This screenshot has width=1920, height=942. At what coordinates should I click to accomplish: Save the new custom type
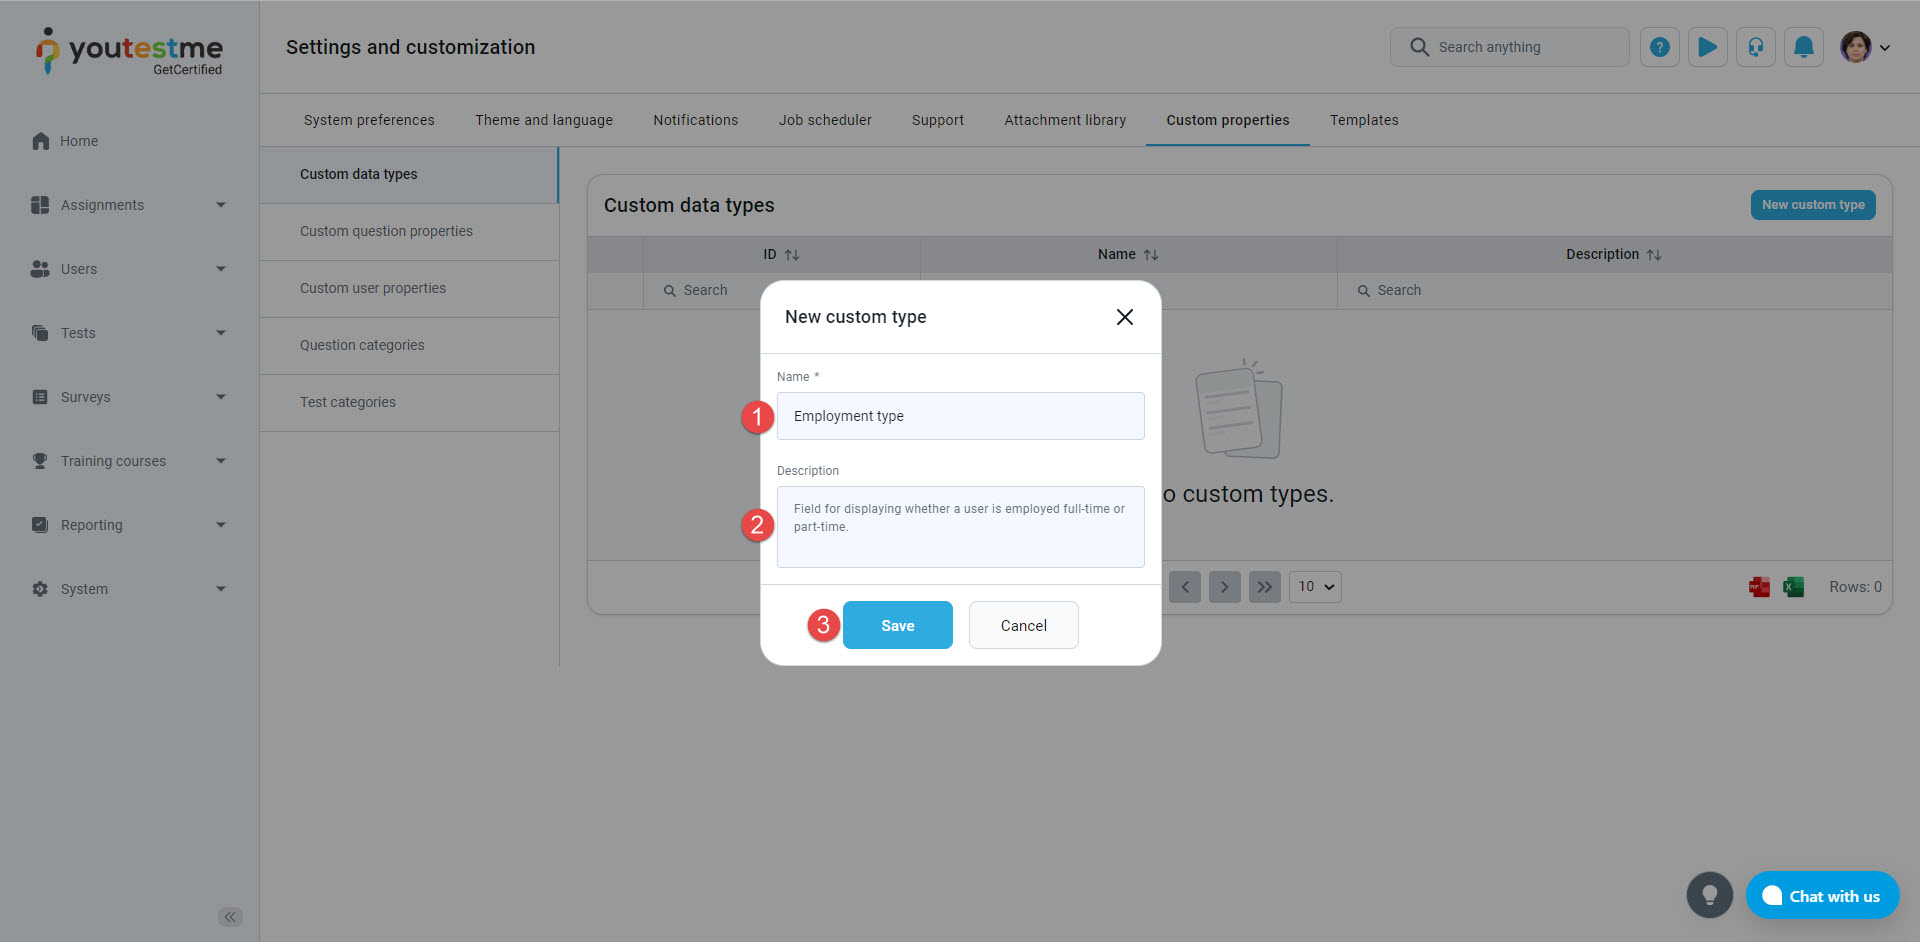coord(897,625)
